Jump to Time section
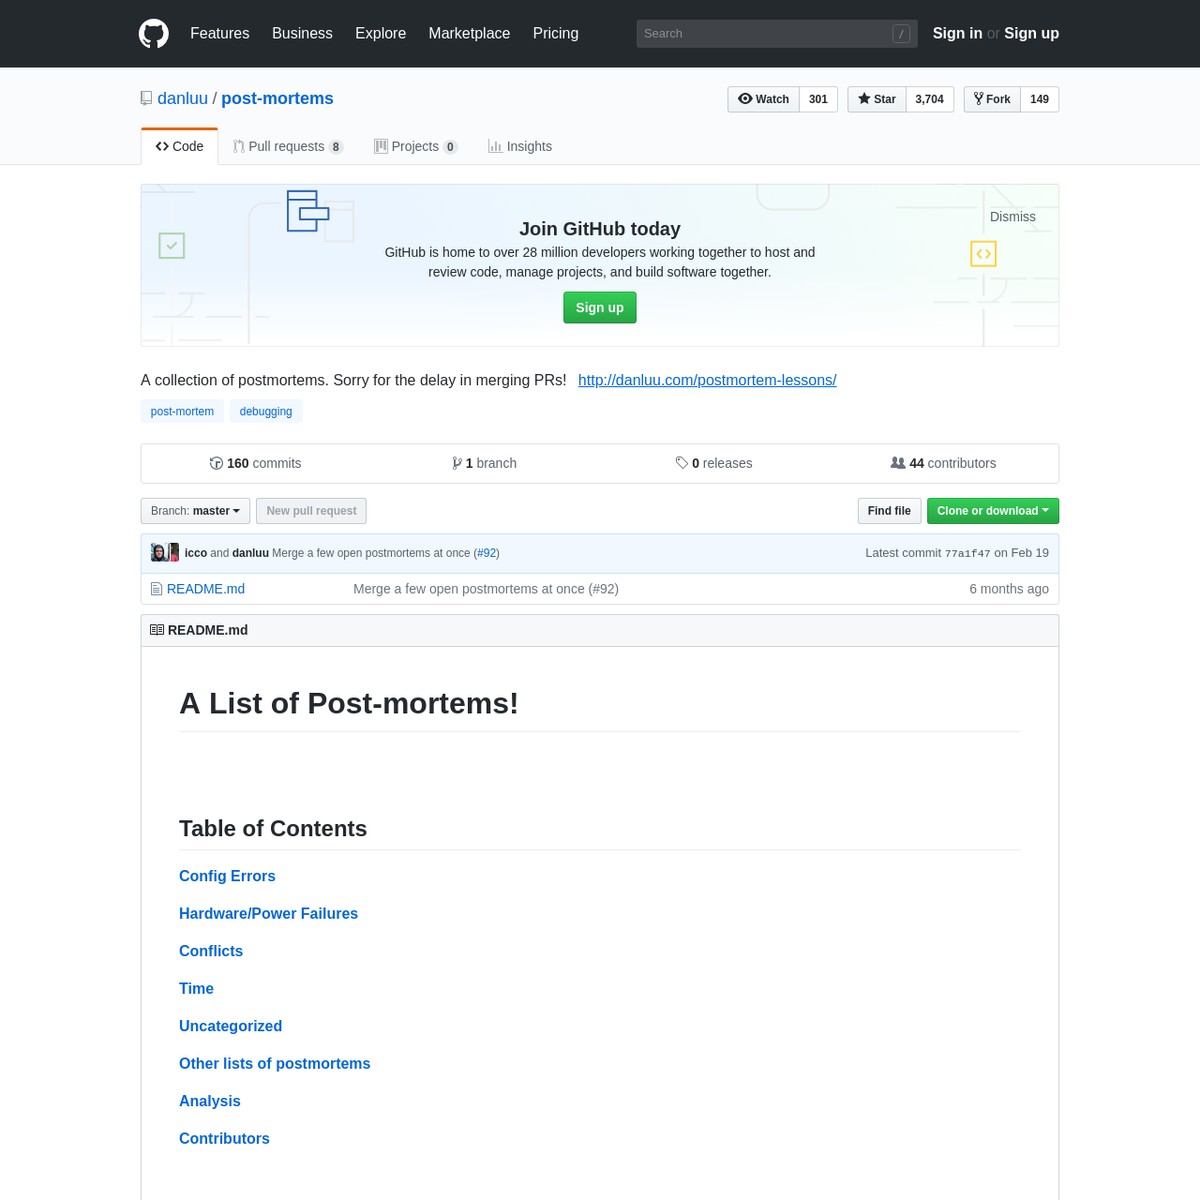Viewport: 1200px width, 1200px height. 196,988
